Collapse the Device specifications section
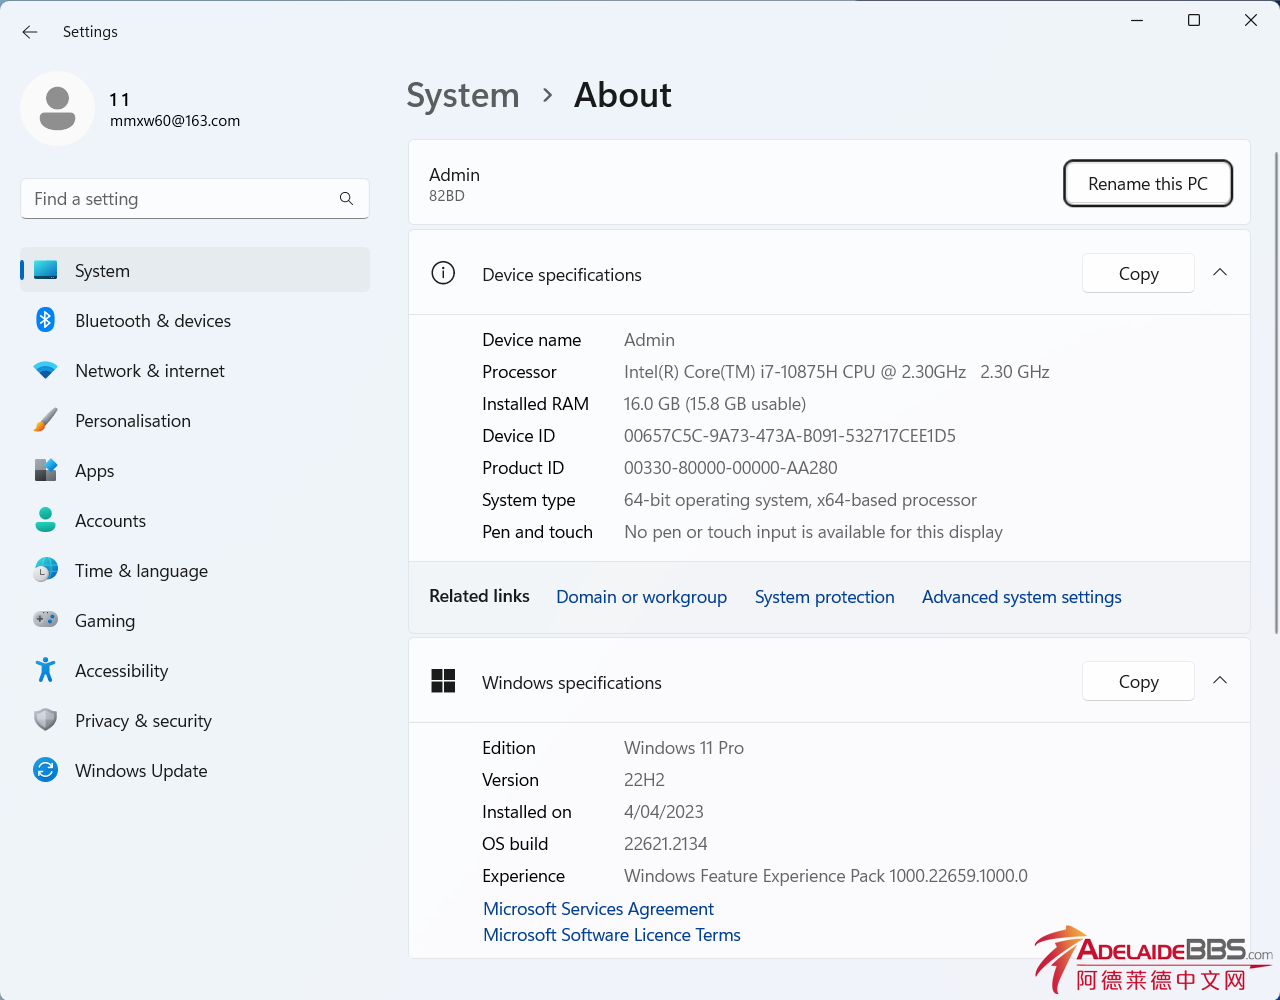Screen dimensions: 1280x1000 point(1219,272)
